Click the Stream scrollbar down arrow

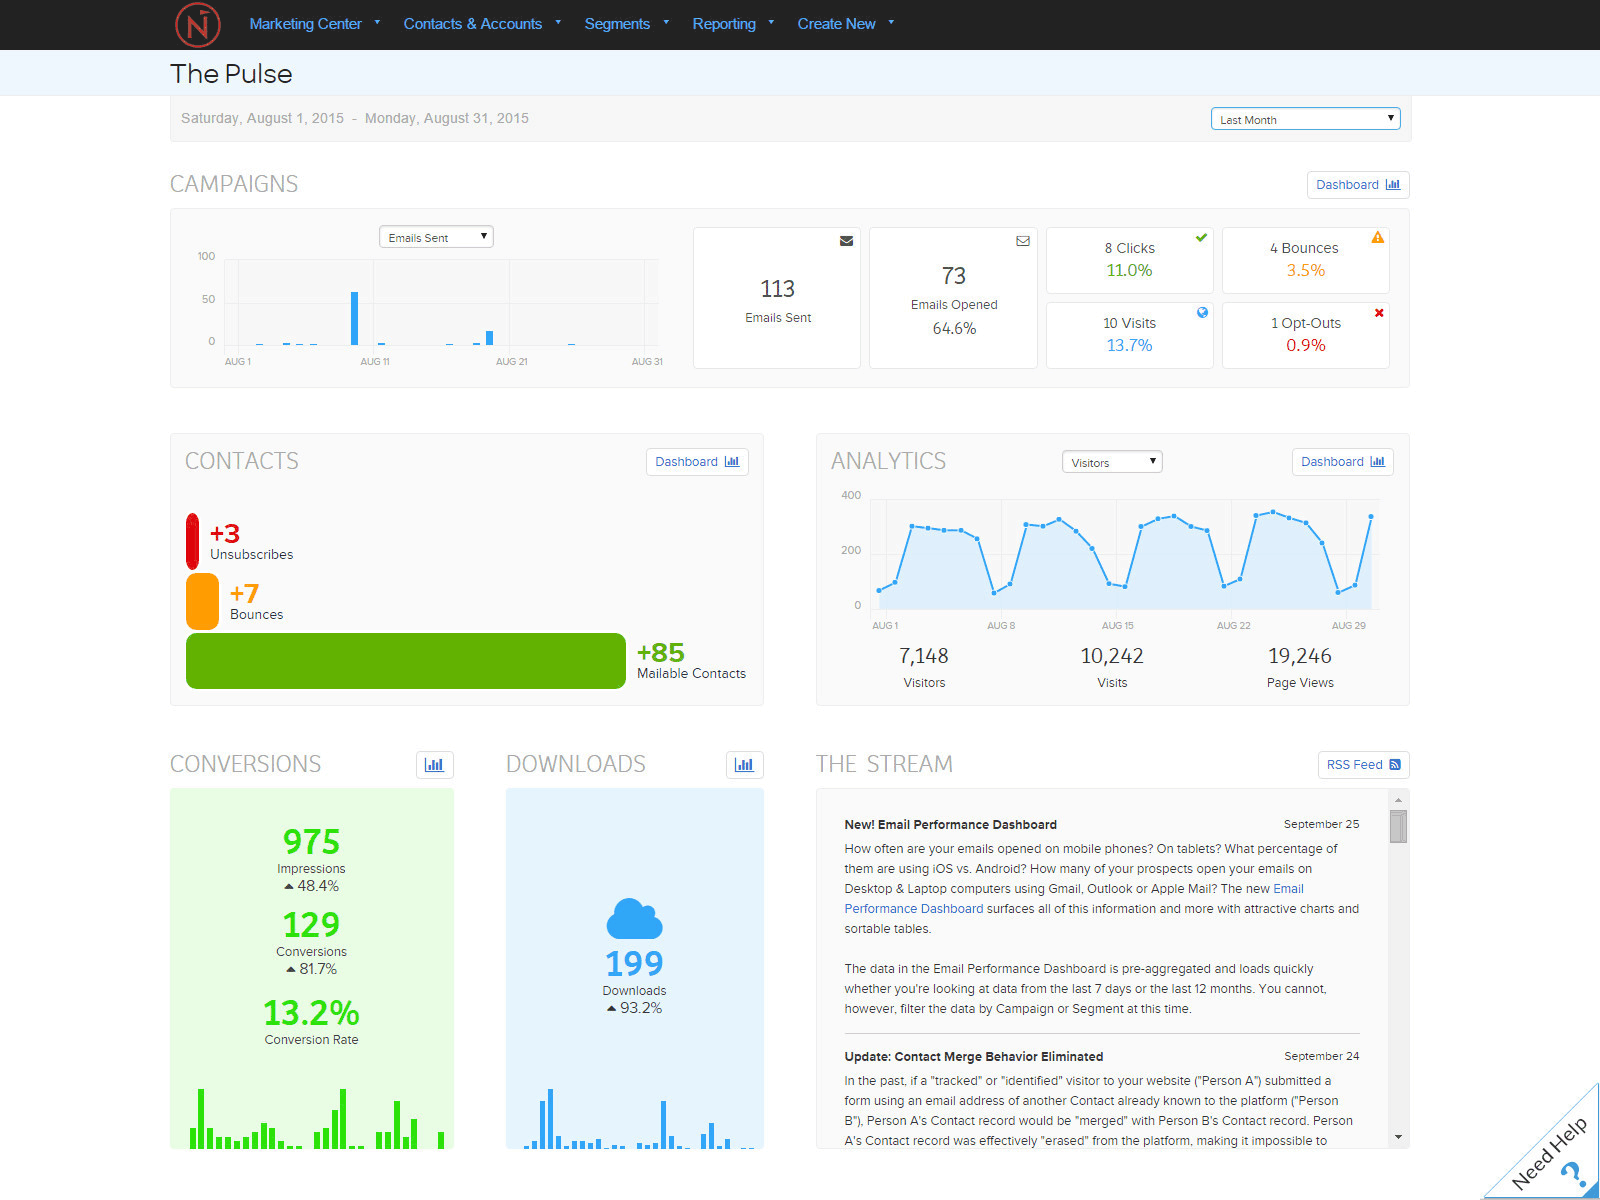pos(1398,1137)
